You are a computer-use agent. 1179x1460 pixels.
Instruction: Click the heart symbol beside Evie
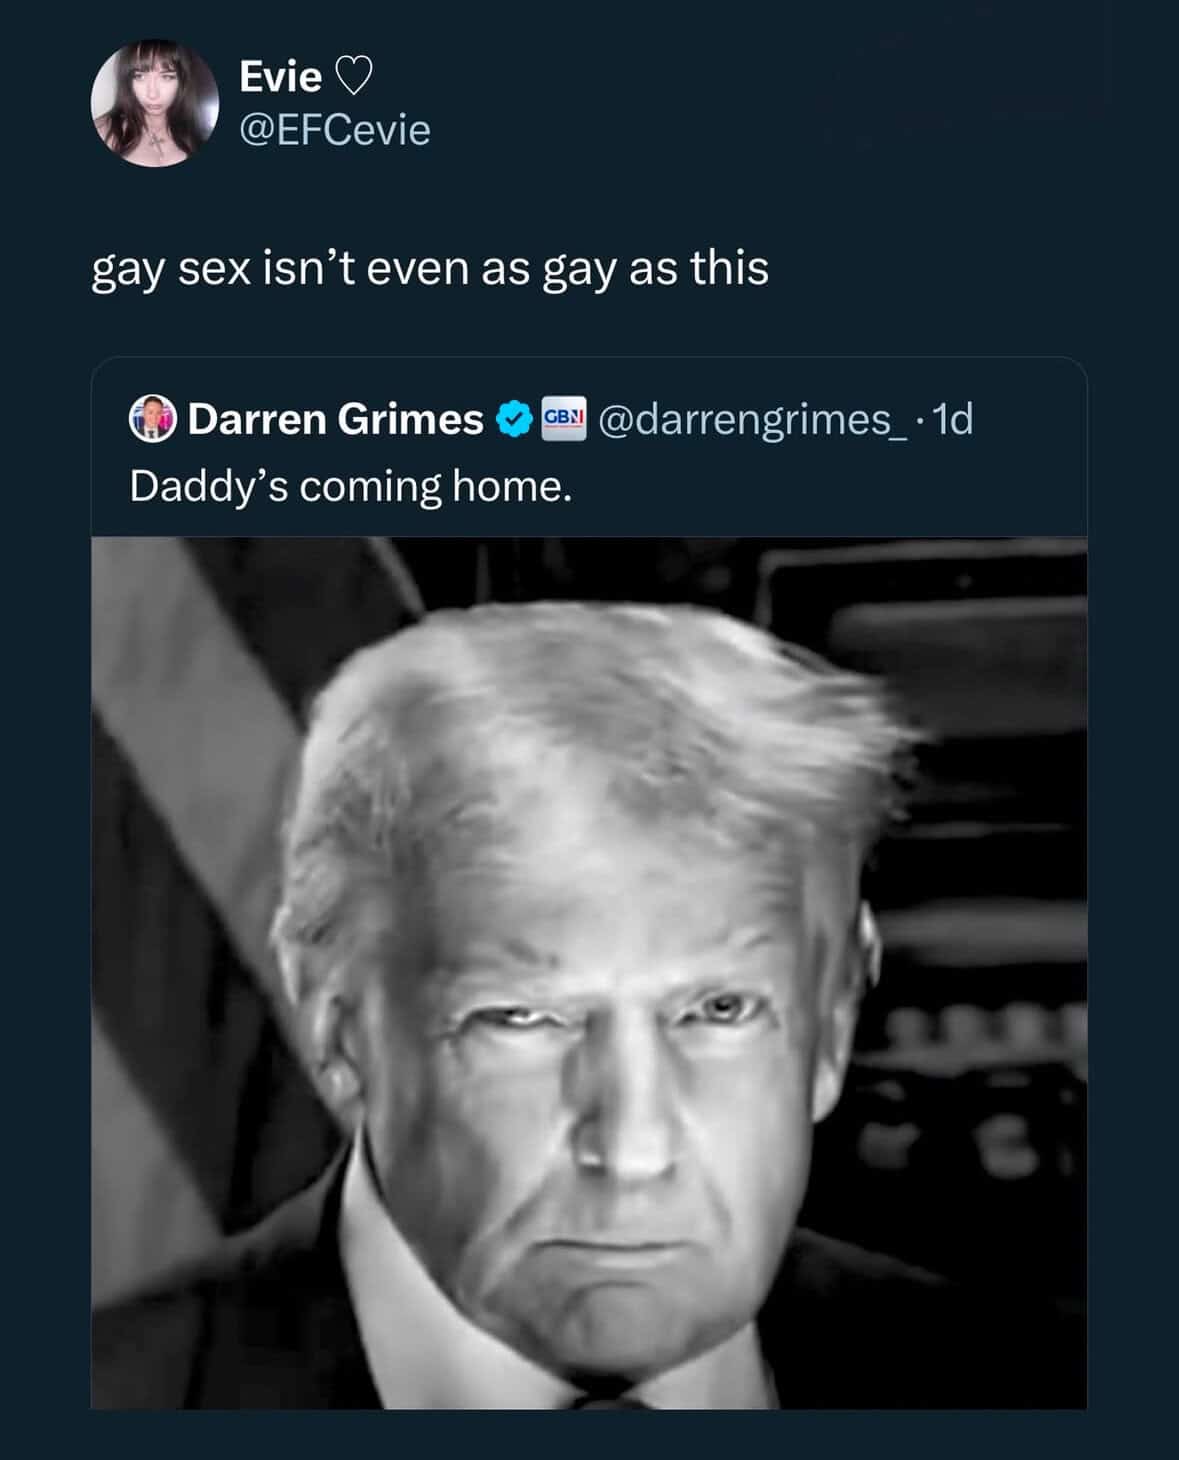coord(352,76)
